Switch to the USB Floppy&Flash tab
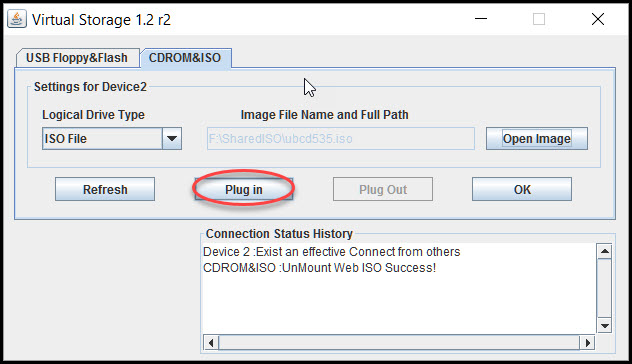 click(77, 58)
